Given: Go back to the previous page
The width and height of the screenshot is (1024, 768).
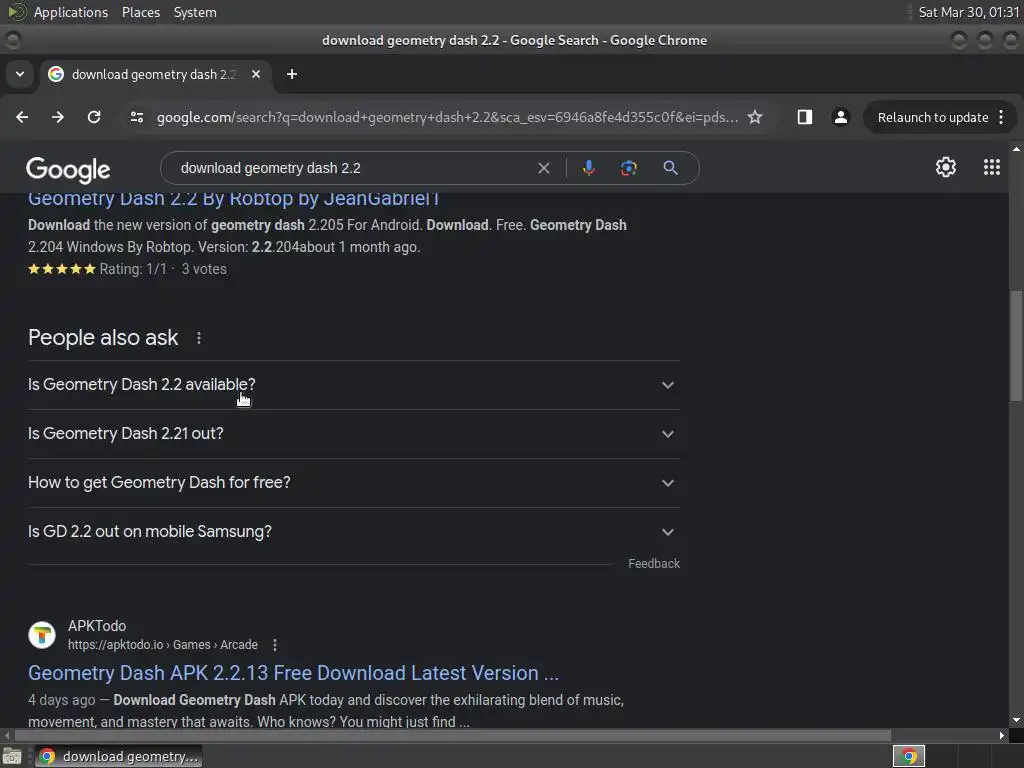Looking at the screenshot, I should [x=22, y=117].
